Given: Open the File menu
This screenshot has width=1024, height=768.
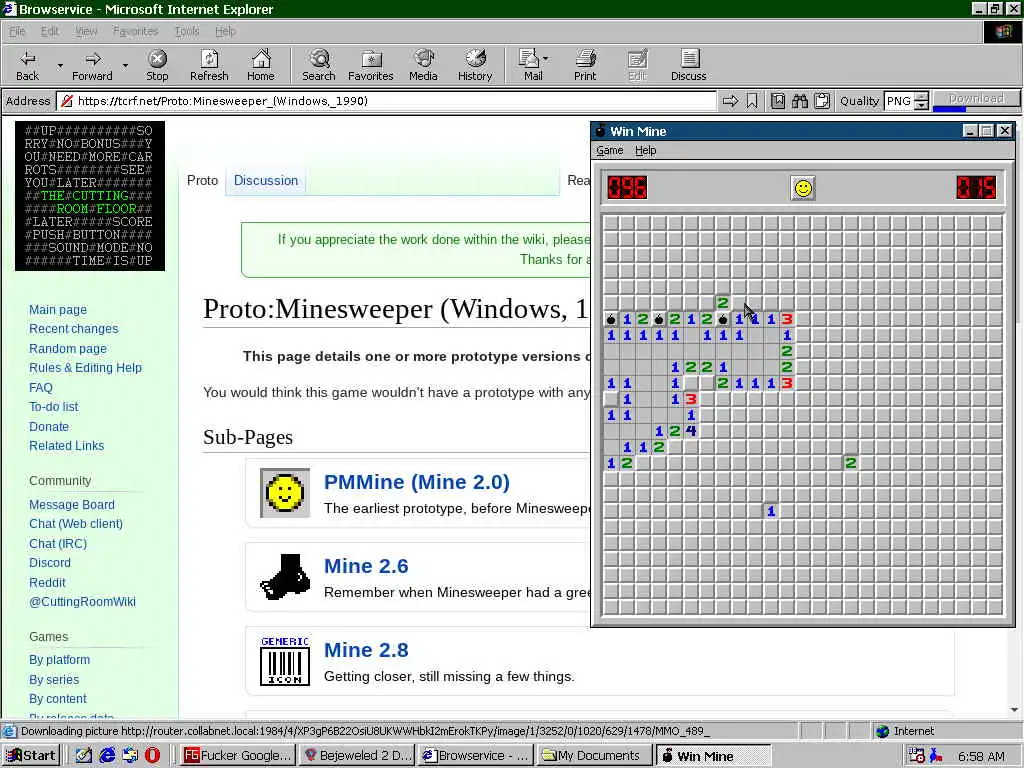Looking at the screenshot, I should [x=17, y=31].
